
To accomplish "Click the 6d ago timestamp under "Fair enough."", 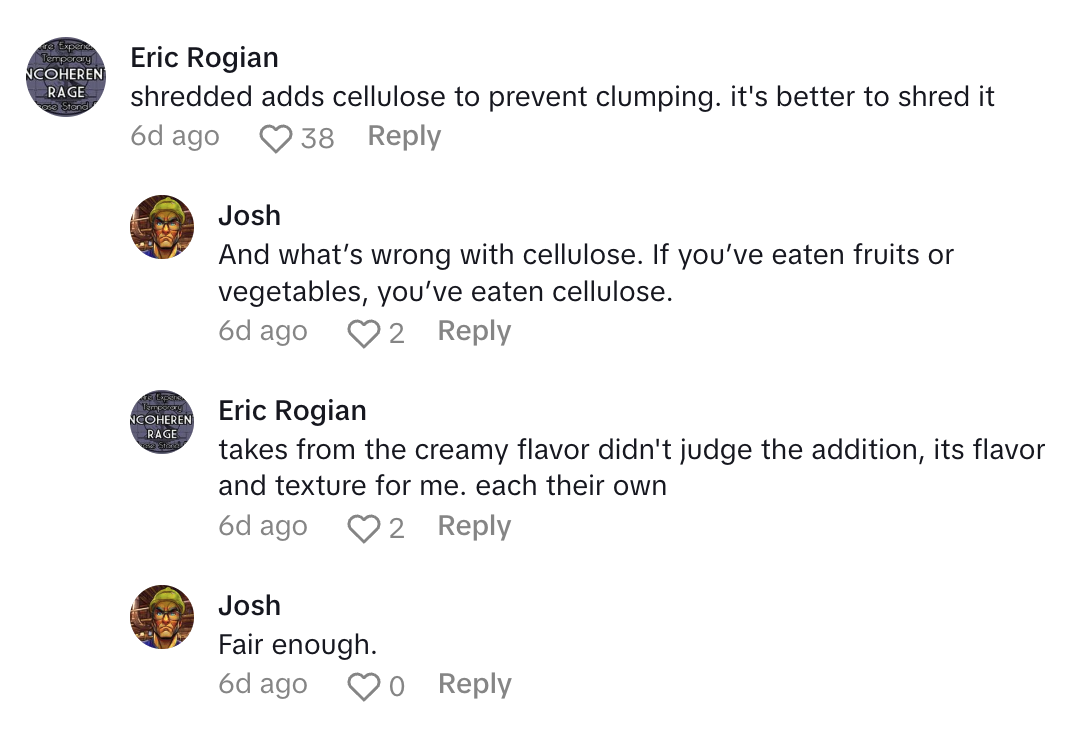I will (x=263, y=685).
